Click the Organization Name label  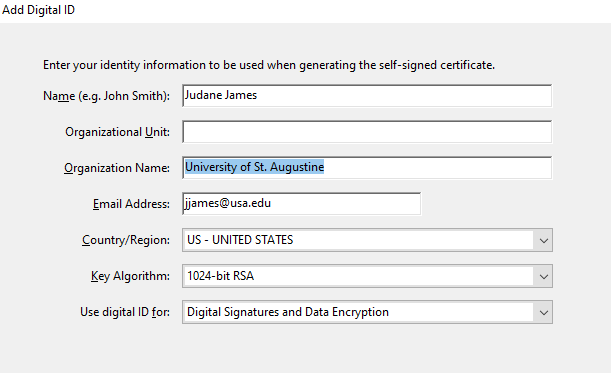pos(117,168)
